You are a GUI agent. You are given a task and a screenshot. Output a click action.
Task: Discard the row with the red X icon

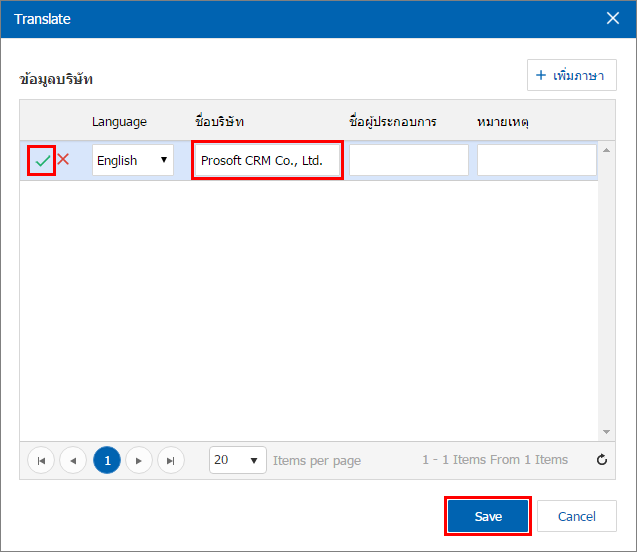point(63,159)
